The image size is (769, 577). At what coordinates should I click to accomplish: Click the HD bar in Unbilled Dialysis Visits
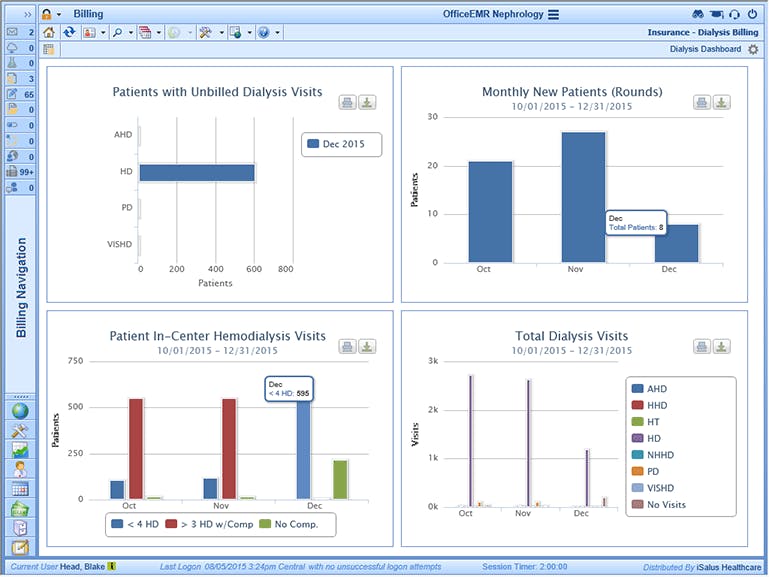click(x=197, y=173)
